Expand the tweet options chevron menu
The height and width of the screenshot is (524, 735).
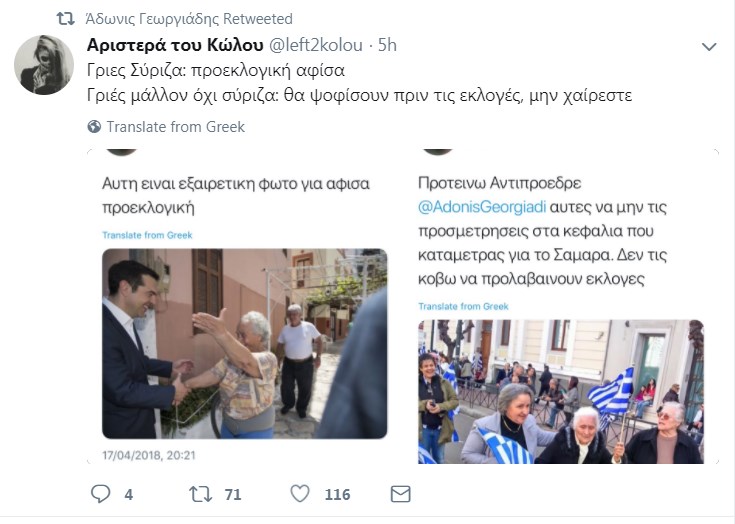point(709,46)
